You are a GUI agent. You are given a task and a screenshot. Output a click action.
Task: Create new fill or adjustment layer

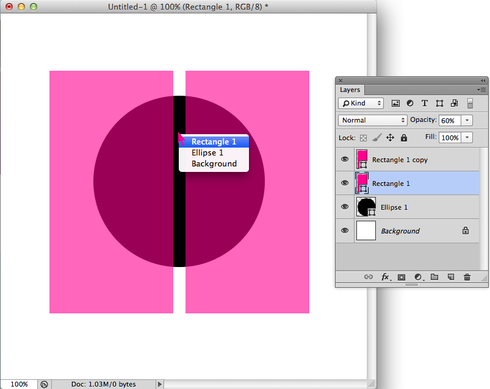click(418, 277)
